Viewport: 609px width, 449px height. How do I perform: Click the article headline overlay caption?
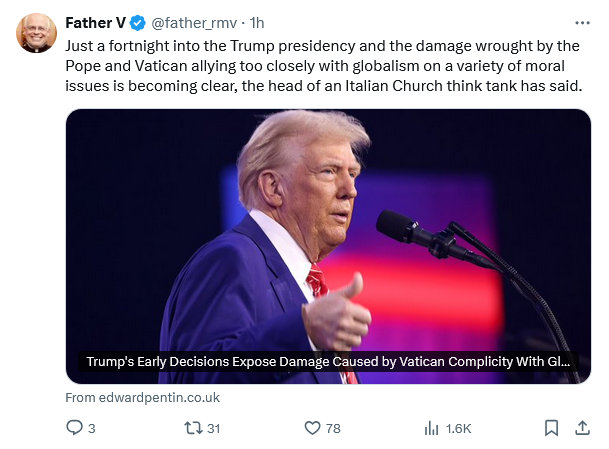point(328,362)
